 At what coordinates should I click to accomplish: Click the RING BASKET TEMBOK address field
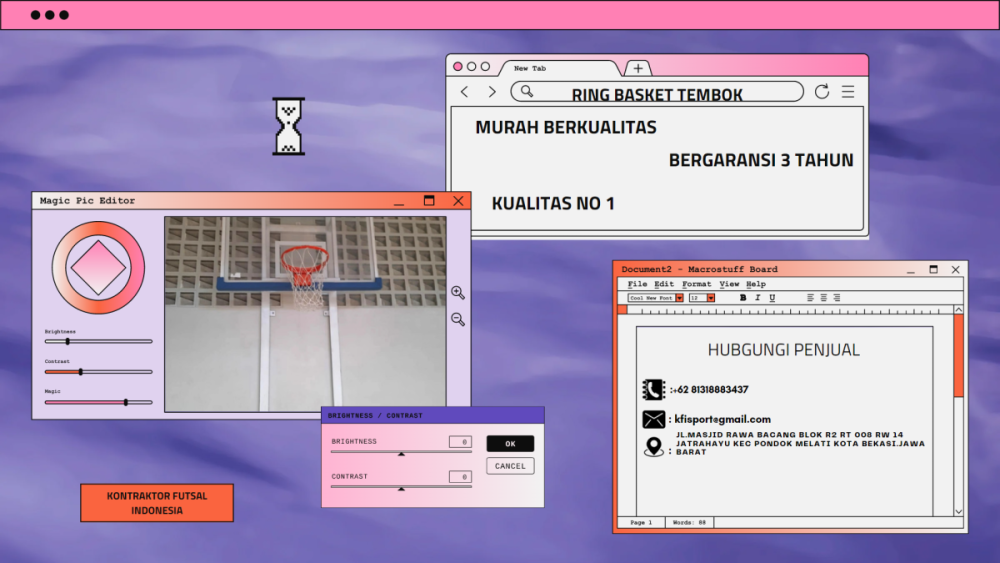tap(657, 92)
